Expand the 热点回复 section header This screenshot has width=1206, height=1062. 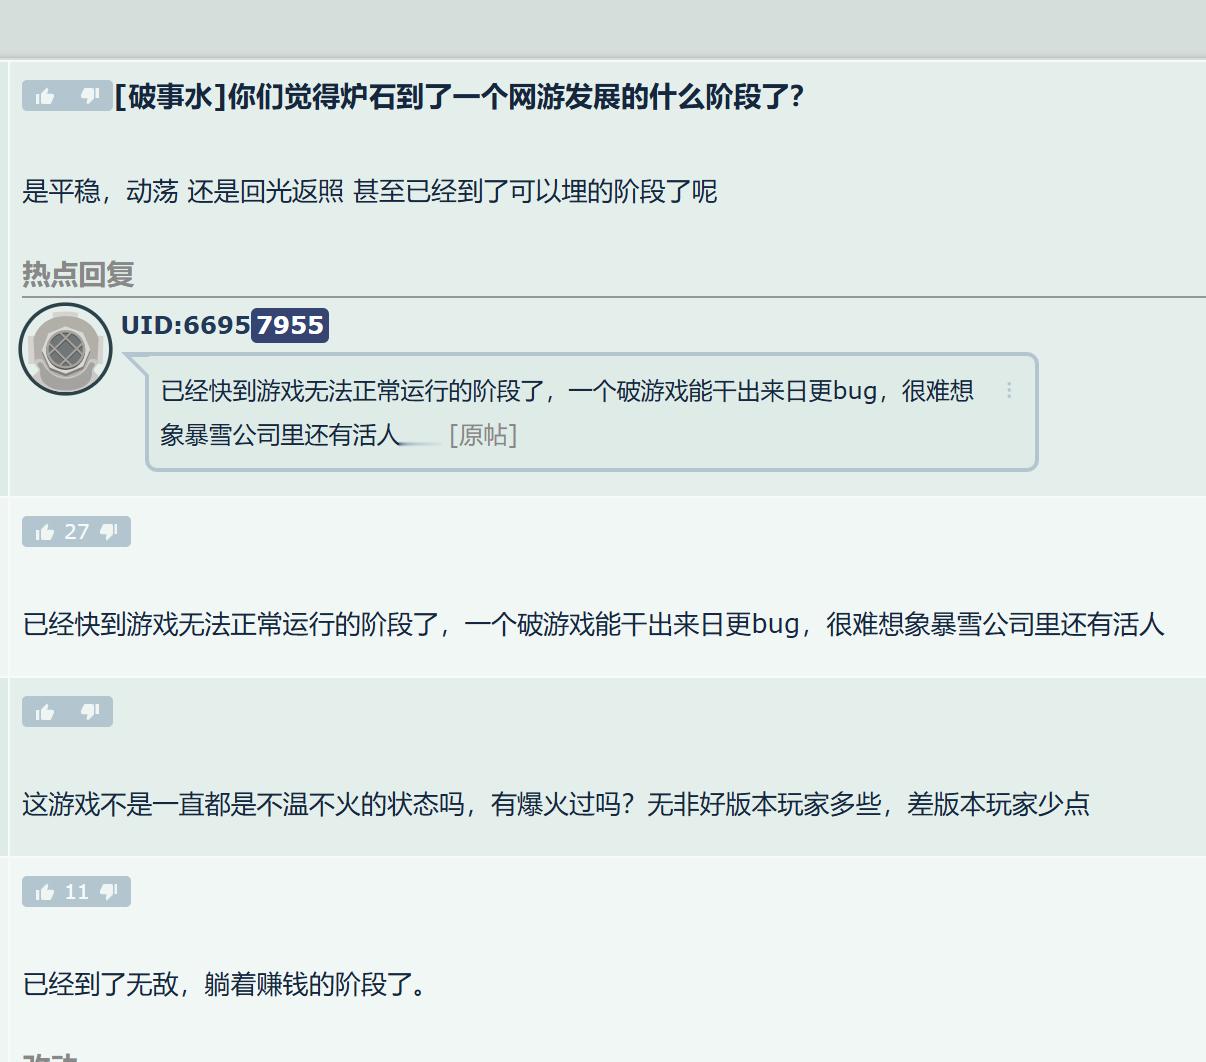pos(75,277)
